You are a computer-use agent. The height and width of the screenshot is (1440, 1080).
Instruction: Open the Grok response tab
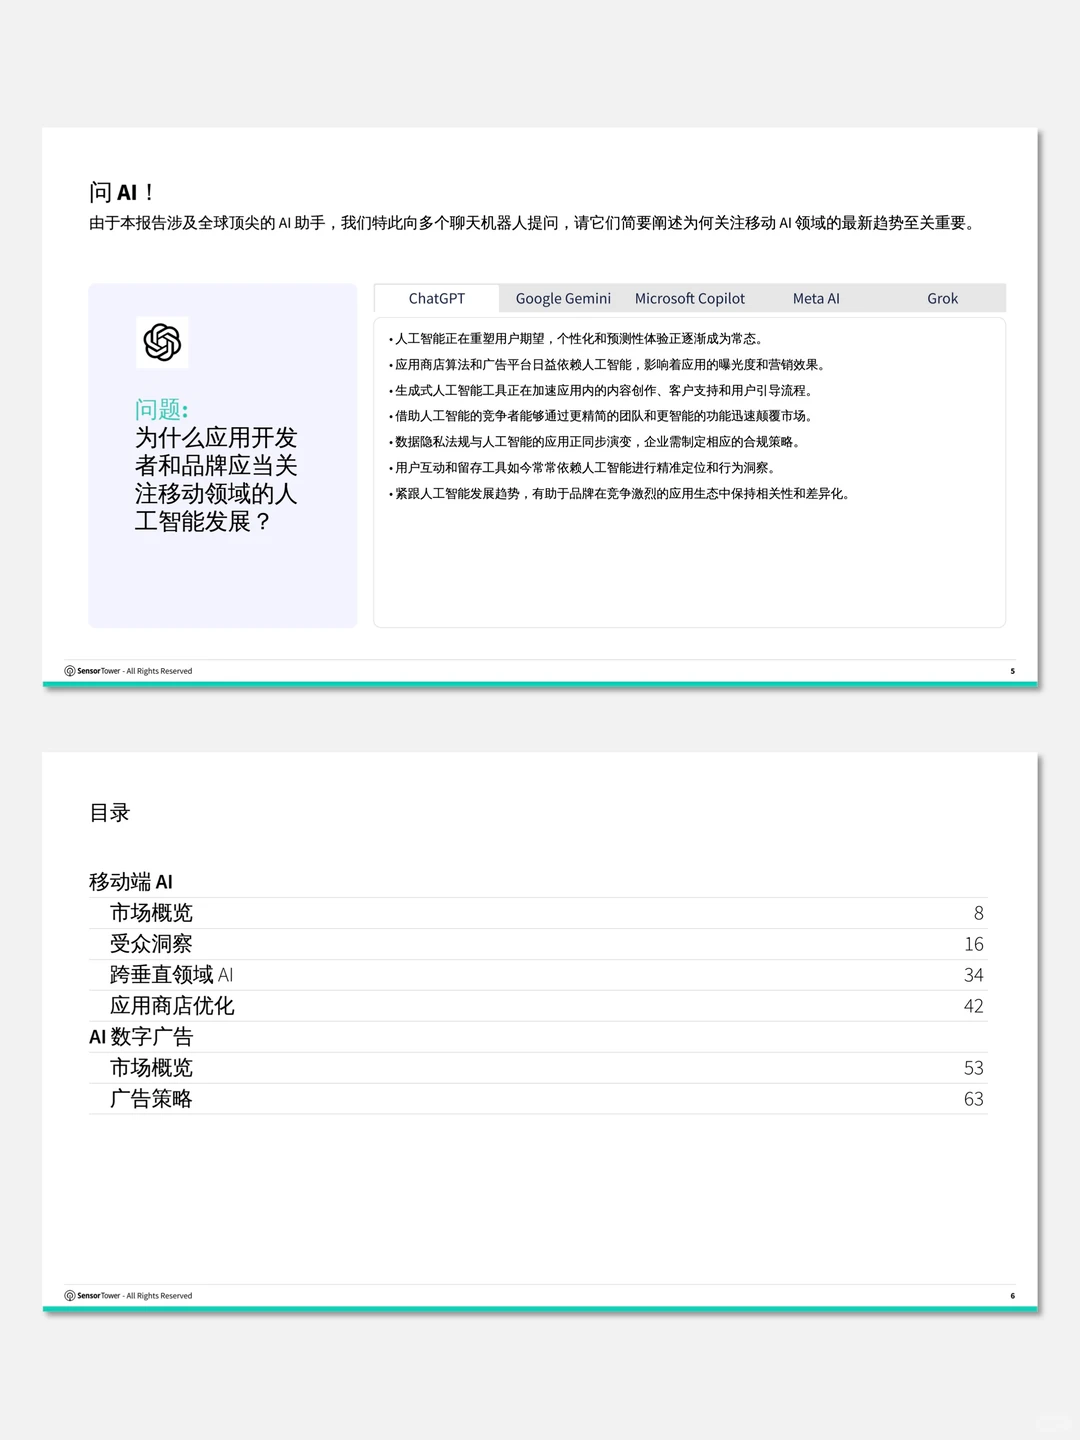click(942, 298)
